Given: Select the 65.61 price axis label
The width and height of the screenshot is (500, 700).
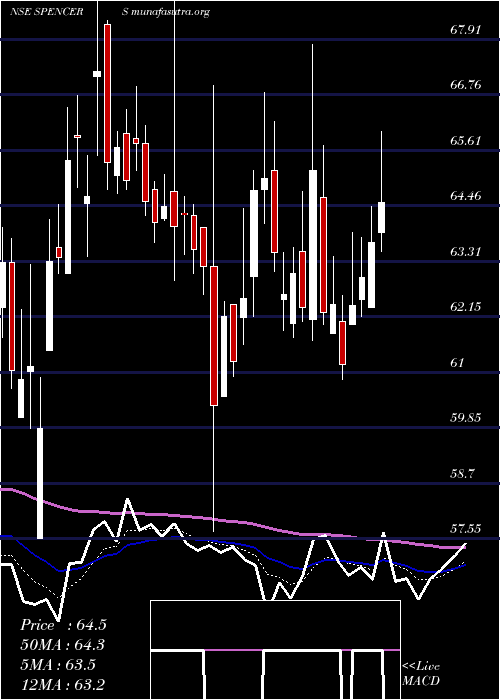Looking at the screenshot, I should tap(466, 141).
